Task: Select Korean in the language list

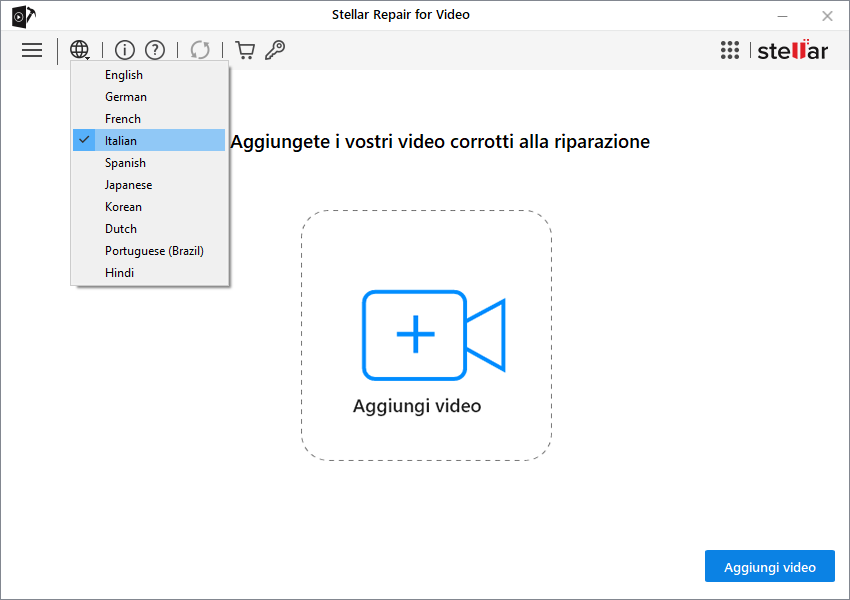Action: [149, 207]
